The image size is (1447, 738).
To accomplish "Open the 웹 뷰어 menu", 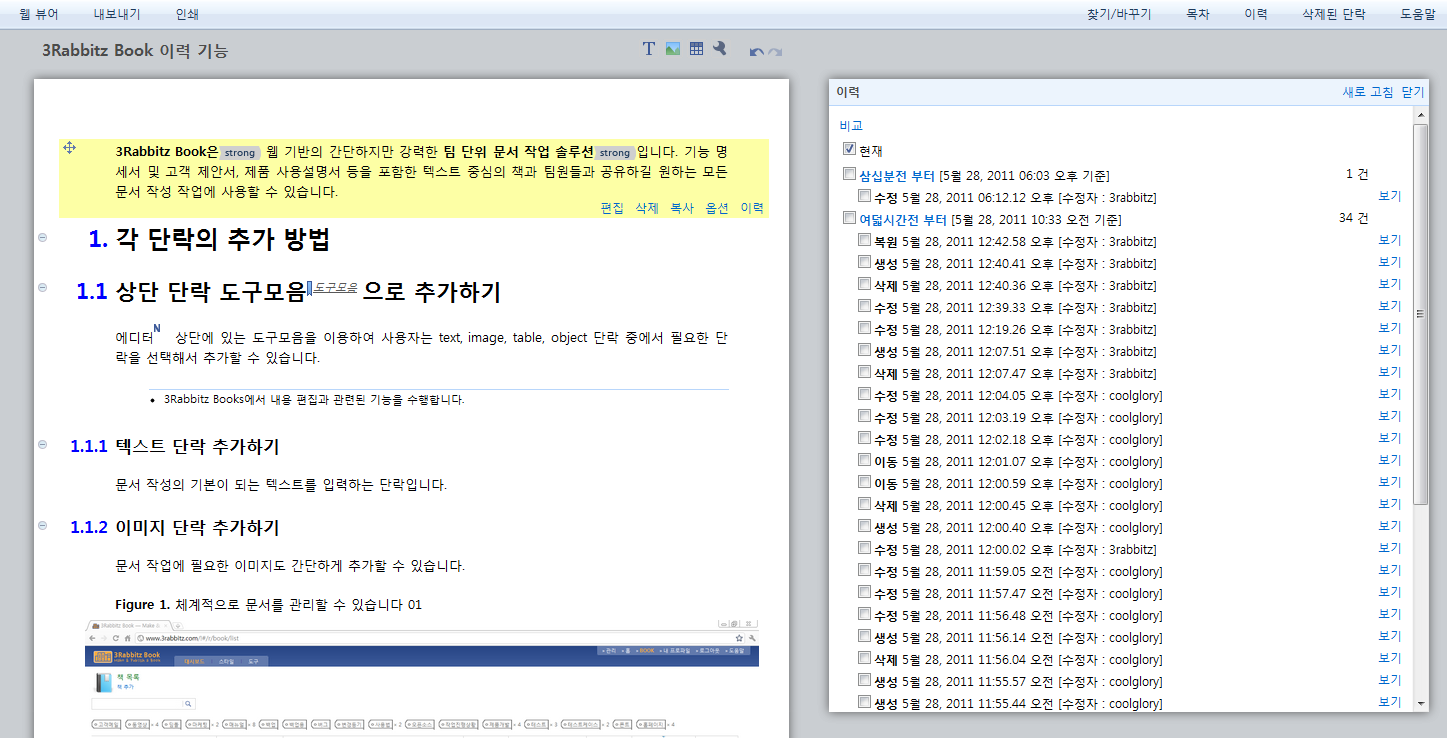I will click(x=39, y=14).
